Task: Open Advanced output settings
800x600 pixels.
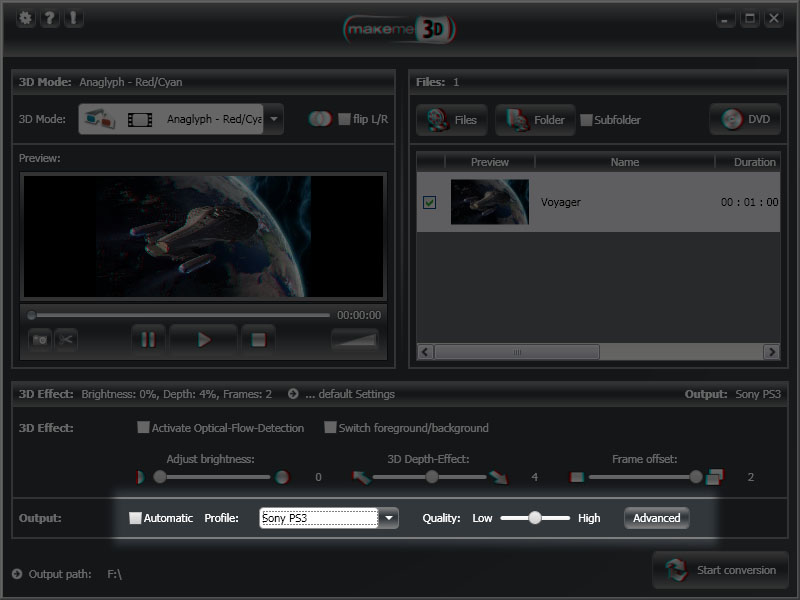Action: (657, 518)
